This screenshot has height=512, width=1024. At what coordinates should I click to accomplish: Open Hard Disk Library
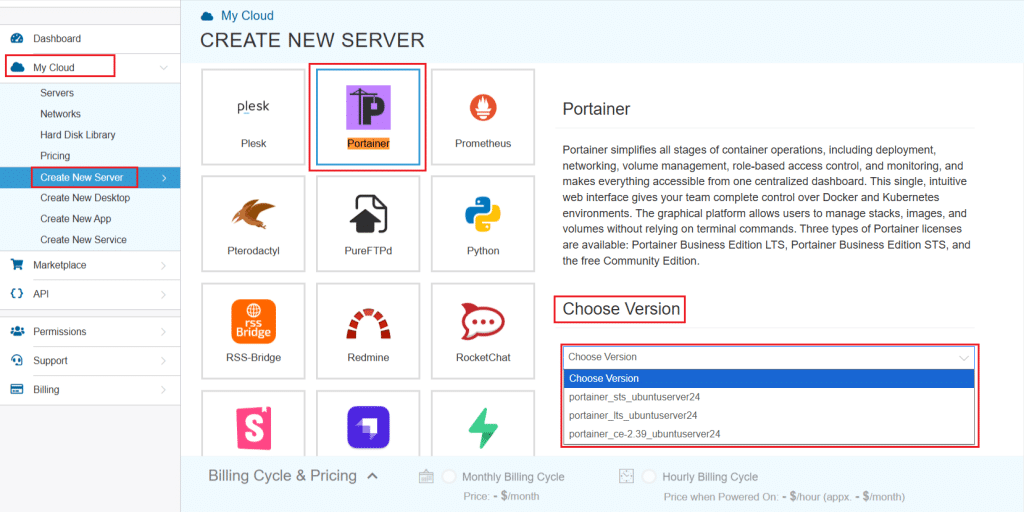click(x=78, y=135)
